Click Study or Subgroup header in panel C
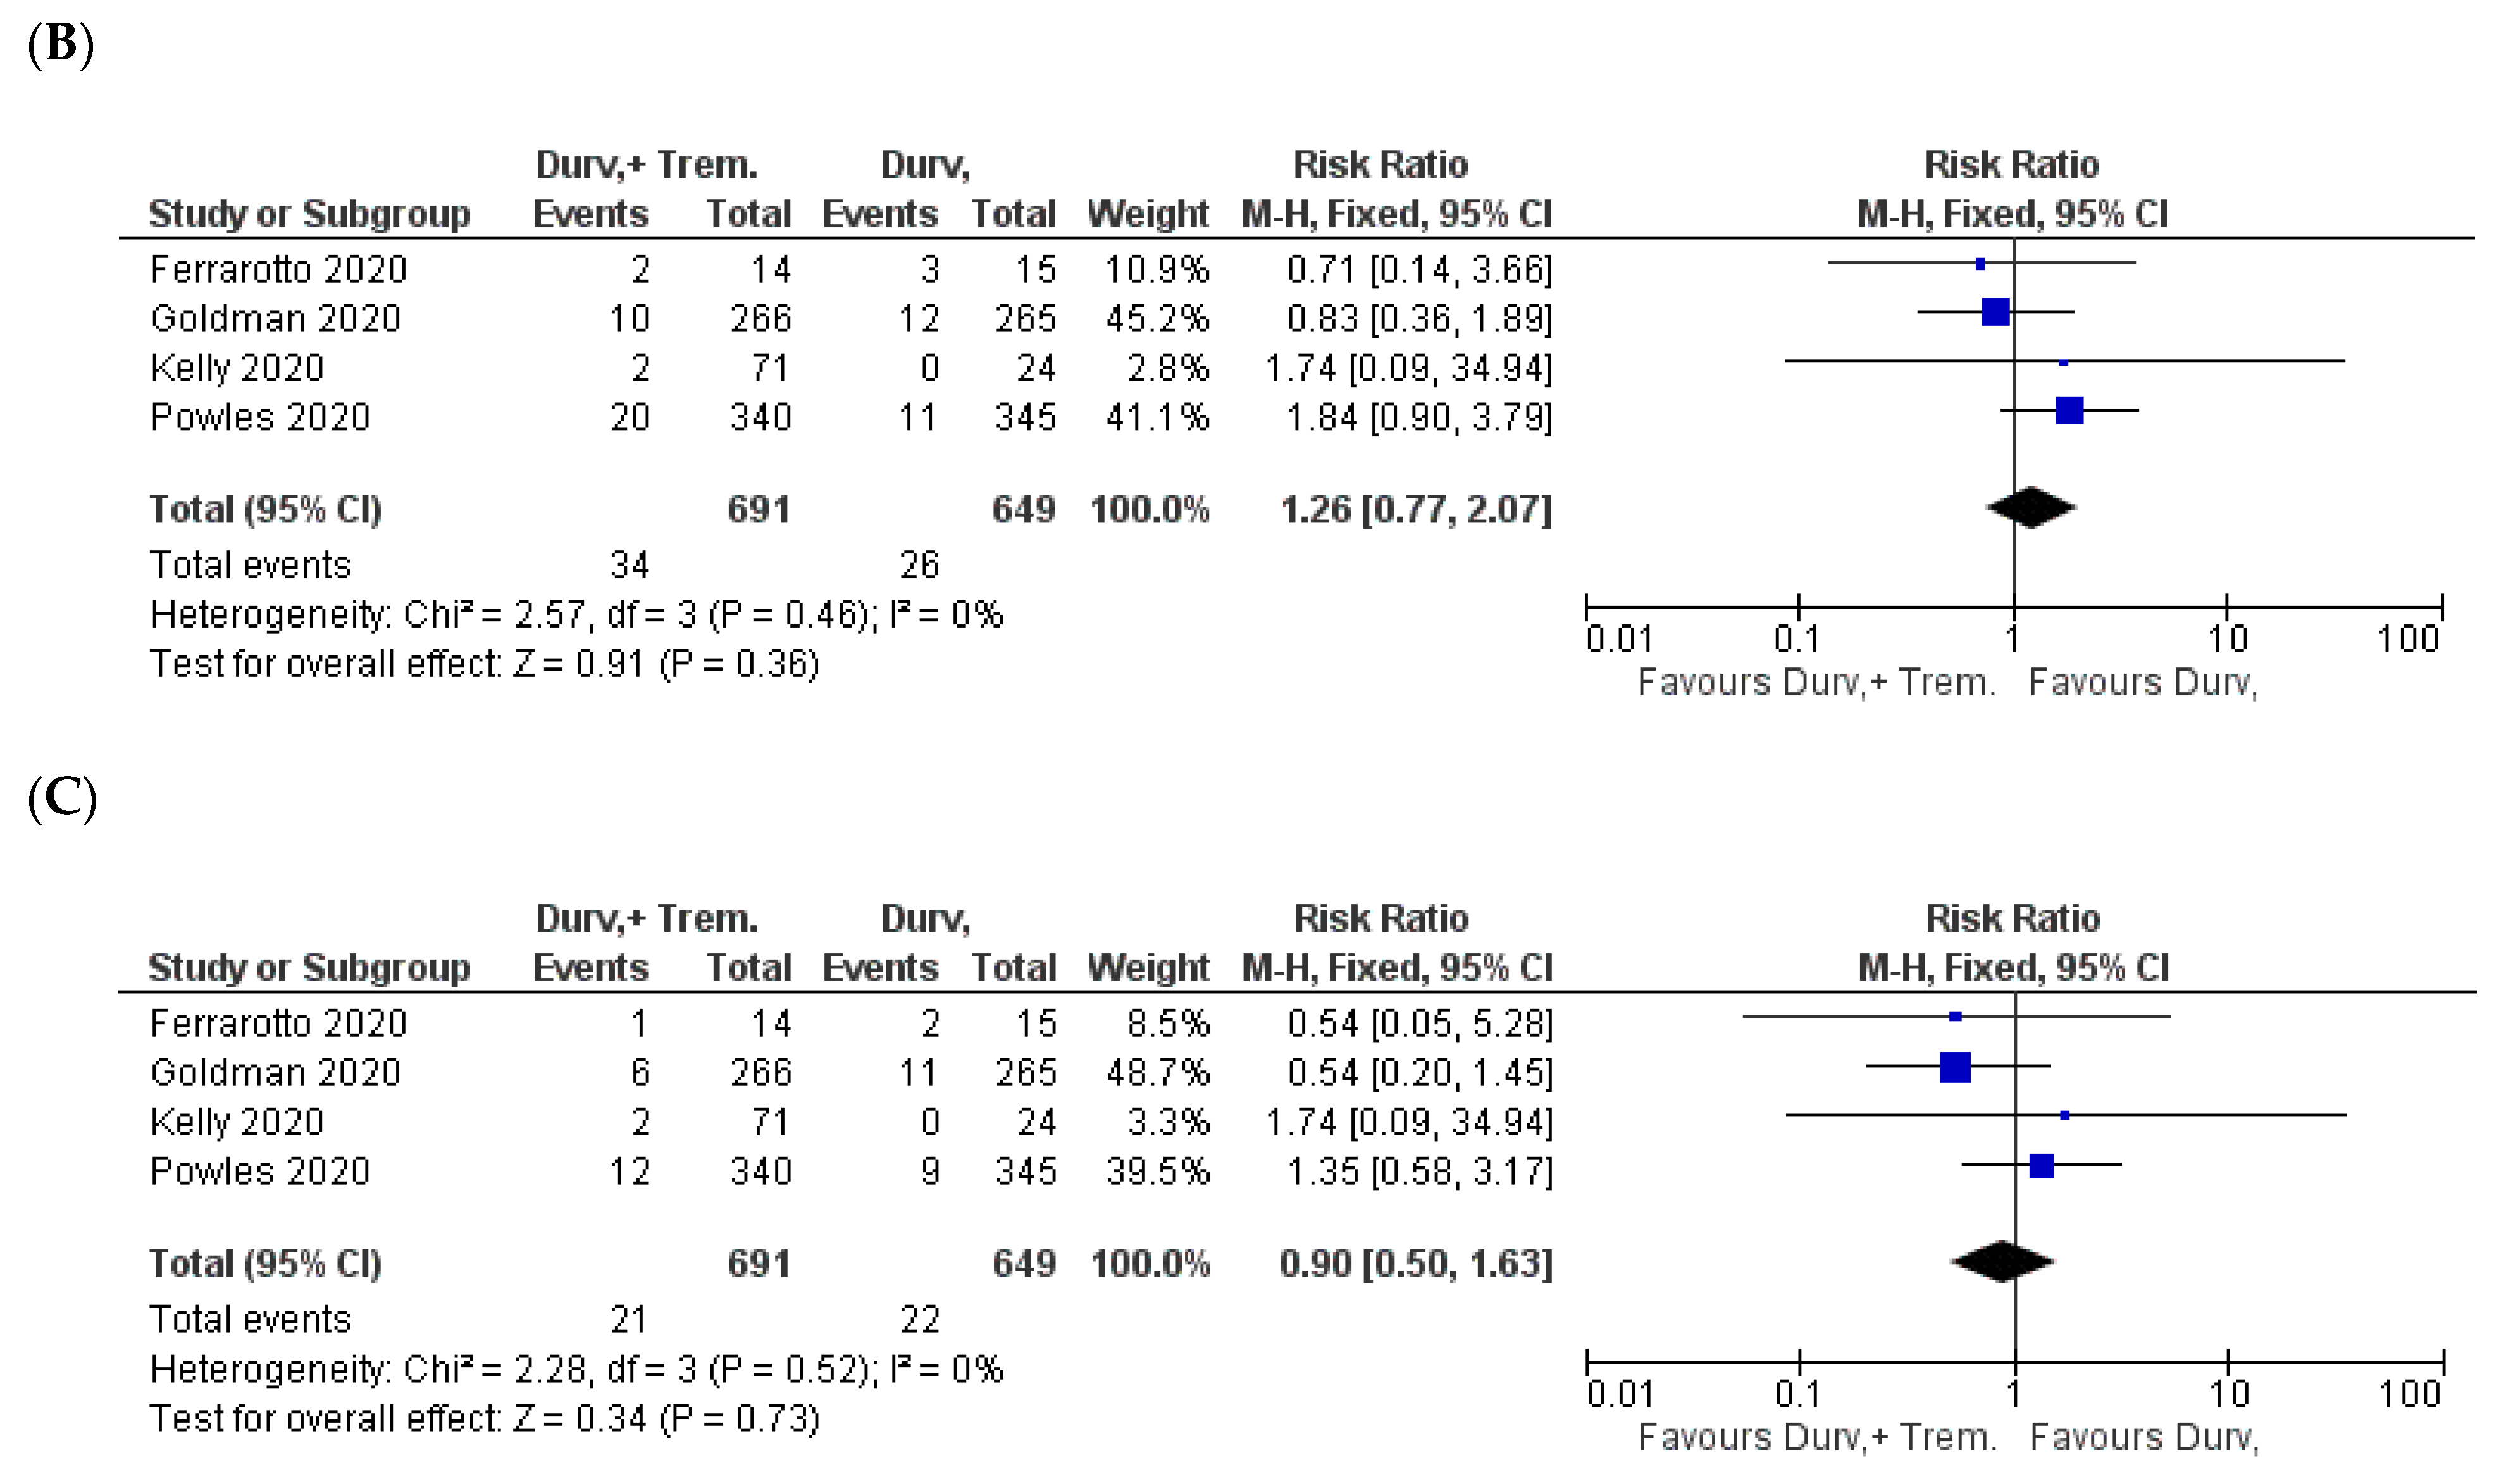2506x1484 pixels. point(309,968)
